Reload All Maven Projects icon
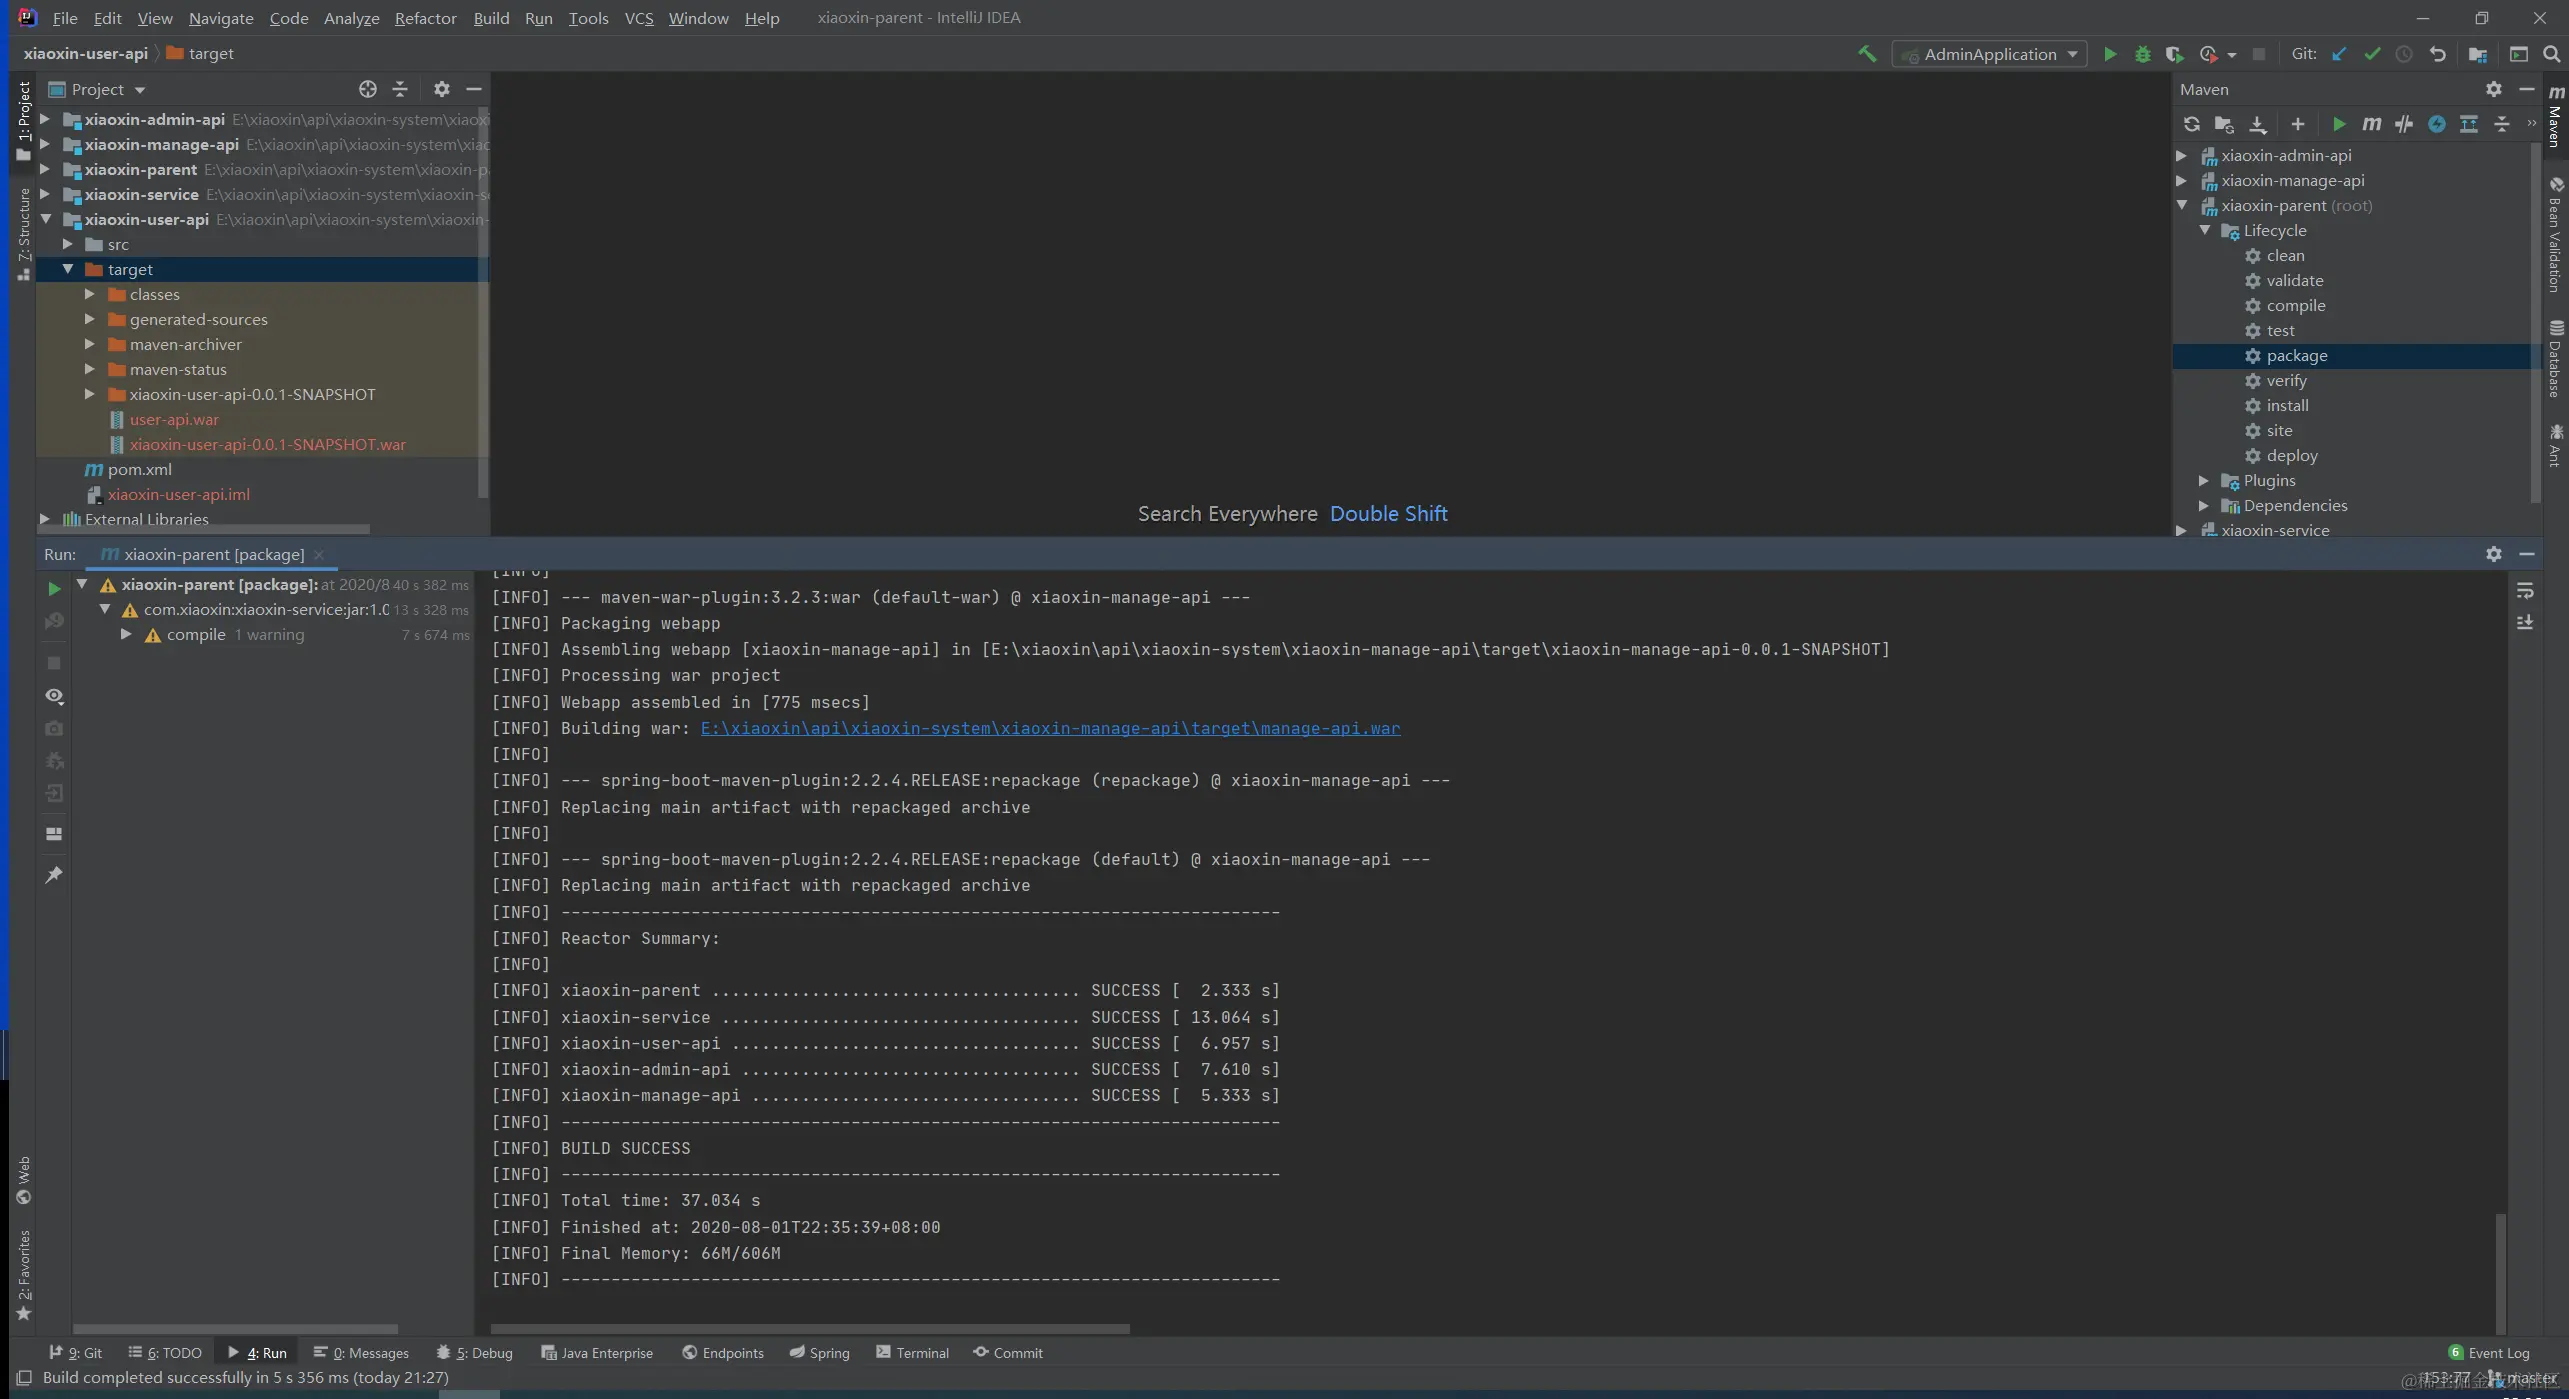Viewport: 2569px width, 1399px height. (x=2191, y=124)
